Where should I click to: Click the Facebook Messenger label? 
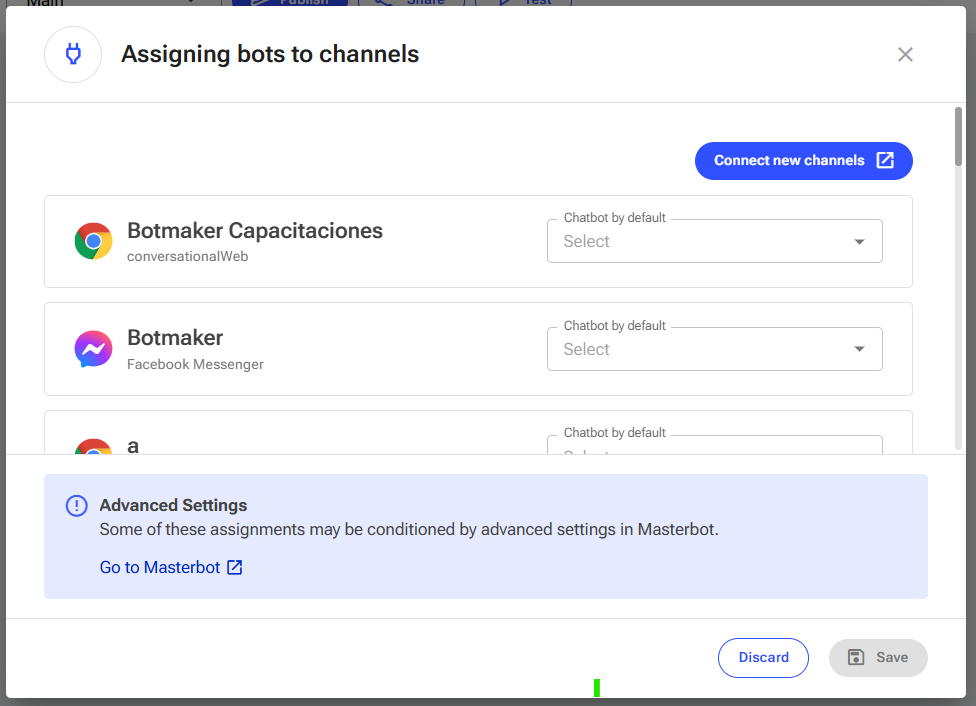point(195,364)
